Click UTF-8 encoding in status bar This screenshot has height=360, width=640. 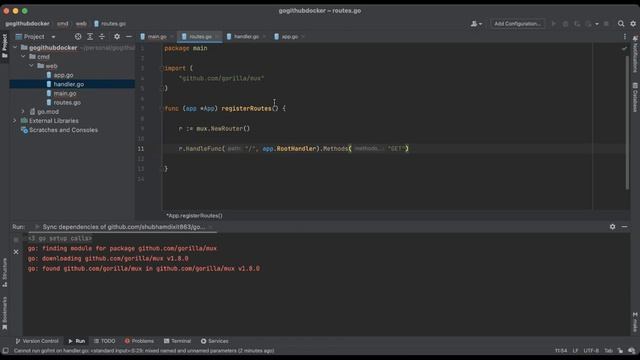(591, 351)
